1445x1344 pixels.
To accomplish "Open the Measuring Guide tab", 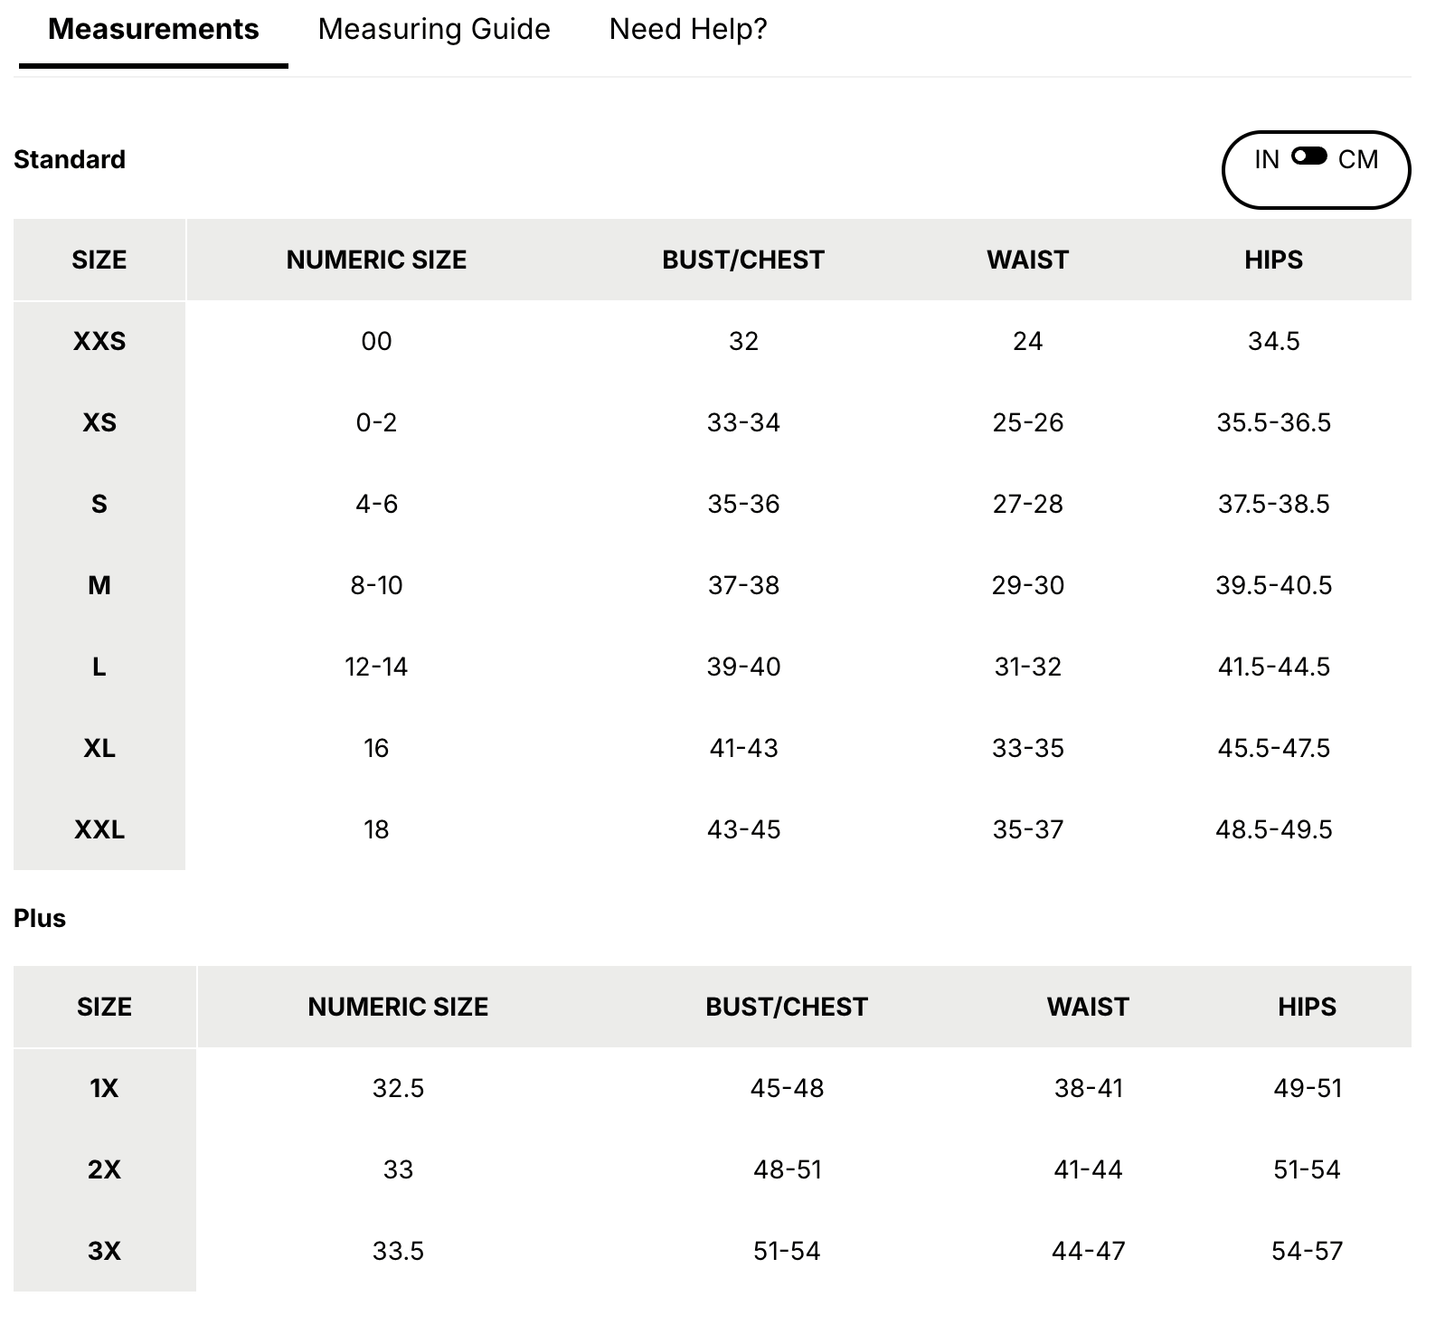I will tap(434, 29).
